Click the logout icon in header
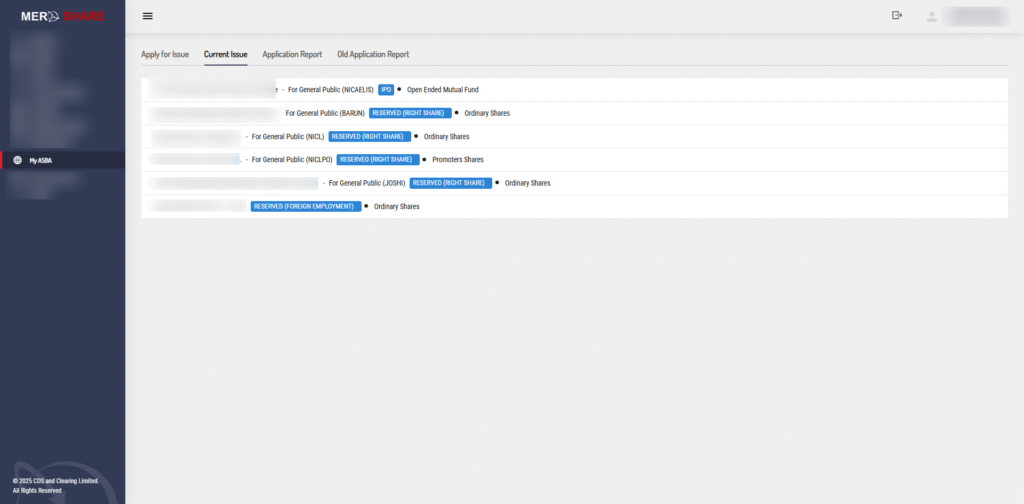Image resolution: width=1024 pixels, height=504 pixels. click(897, 16)
